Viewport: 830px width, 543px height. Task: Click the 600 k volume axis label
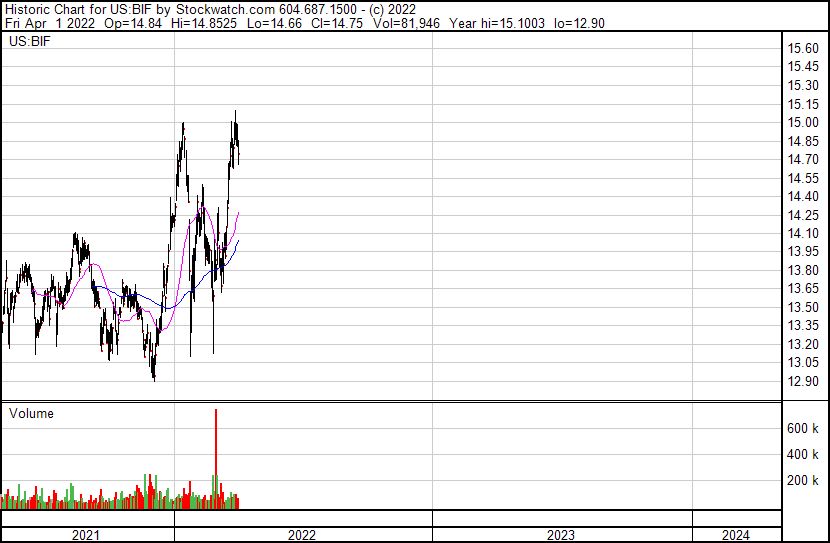point(803,428)
